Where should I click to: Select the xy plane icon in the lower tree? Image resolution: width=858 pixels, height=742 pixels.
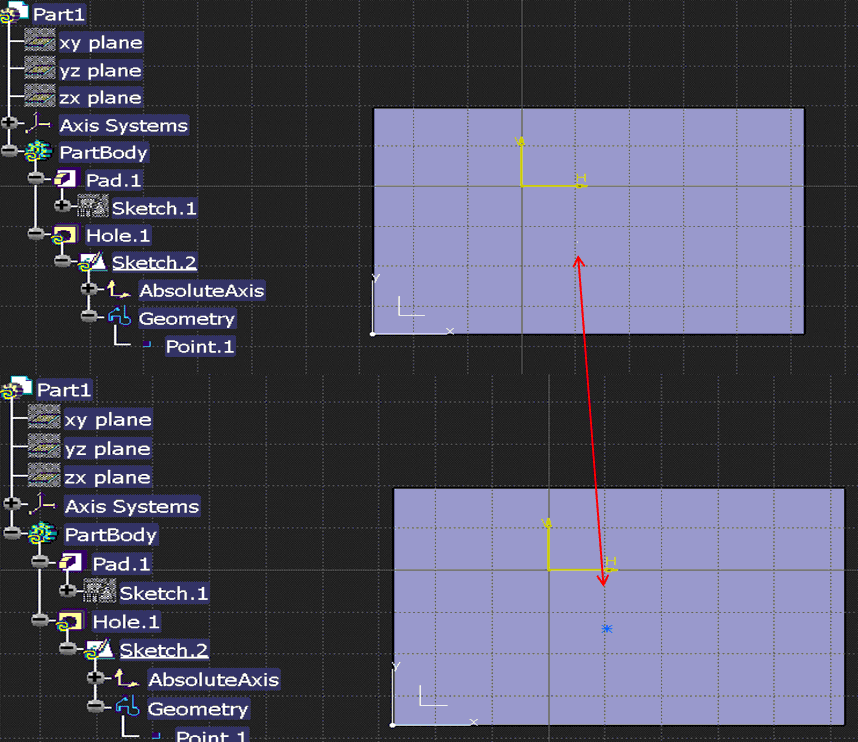tap(44, 417)
